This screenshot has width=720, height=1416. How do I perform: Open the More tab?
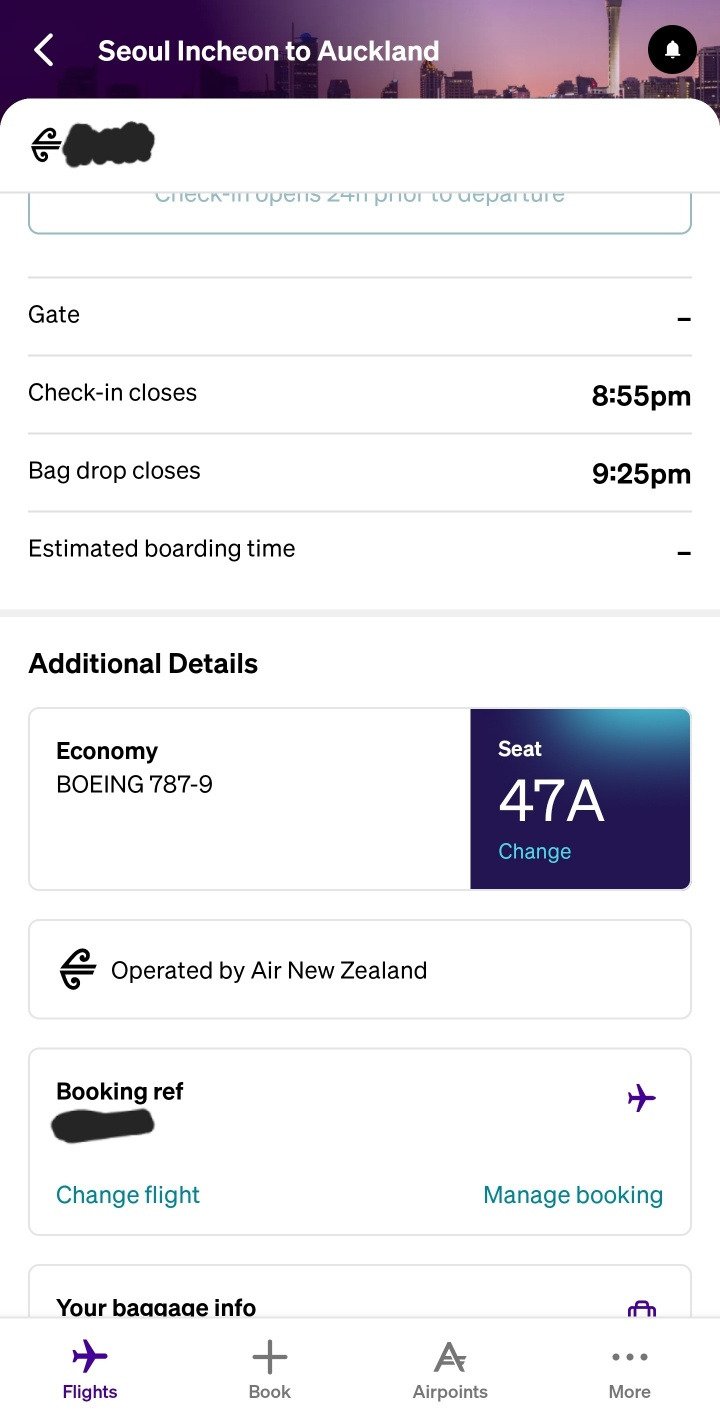[630, 1369]
